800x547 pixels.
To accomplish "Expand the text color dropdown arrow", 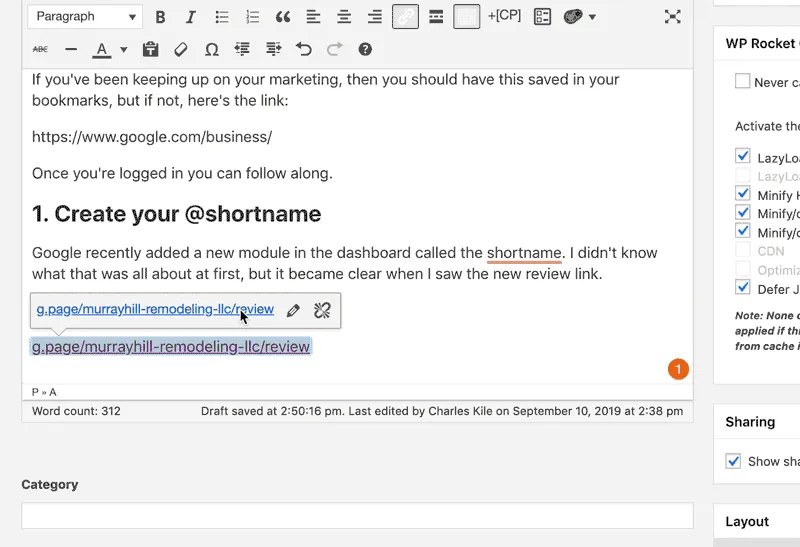I will pos(124,49).
